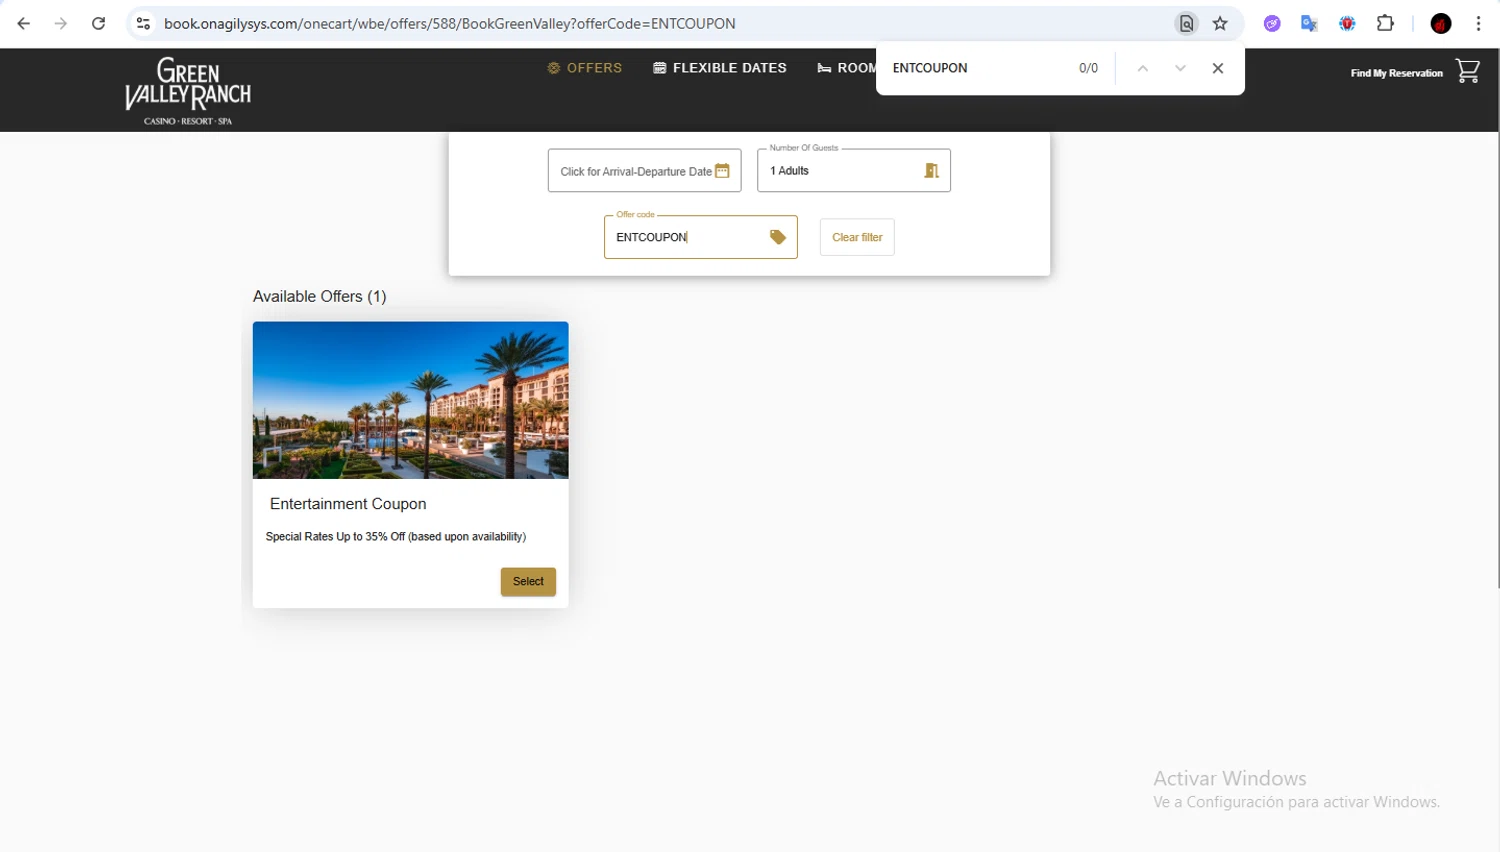Open the Chrome profile avatar
1500x852 pixels.
pos(1441,23)
